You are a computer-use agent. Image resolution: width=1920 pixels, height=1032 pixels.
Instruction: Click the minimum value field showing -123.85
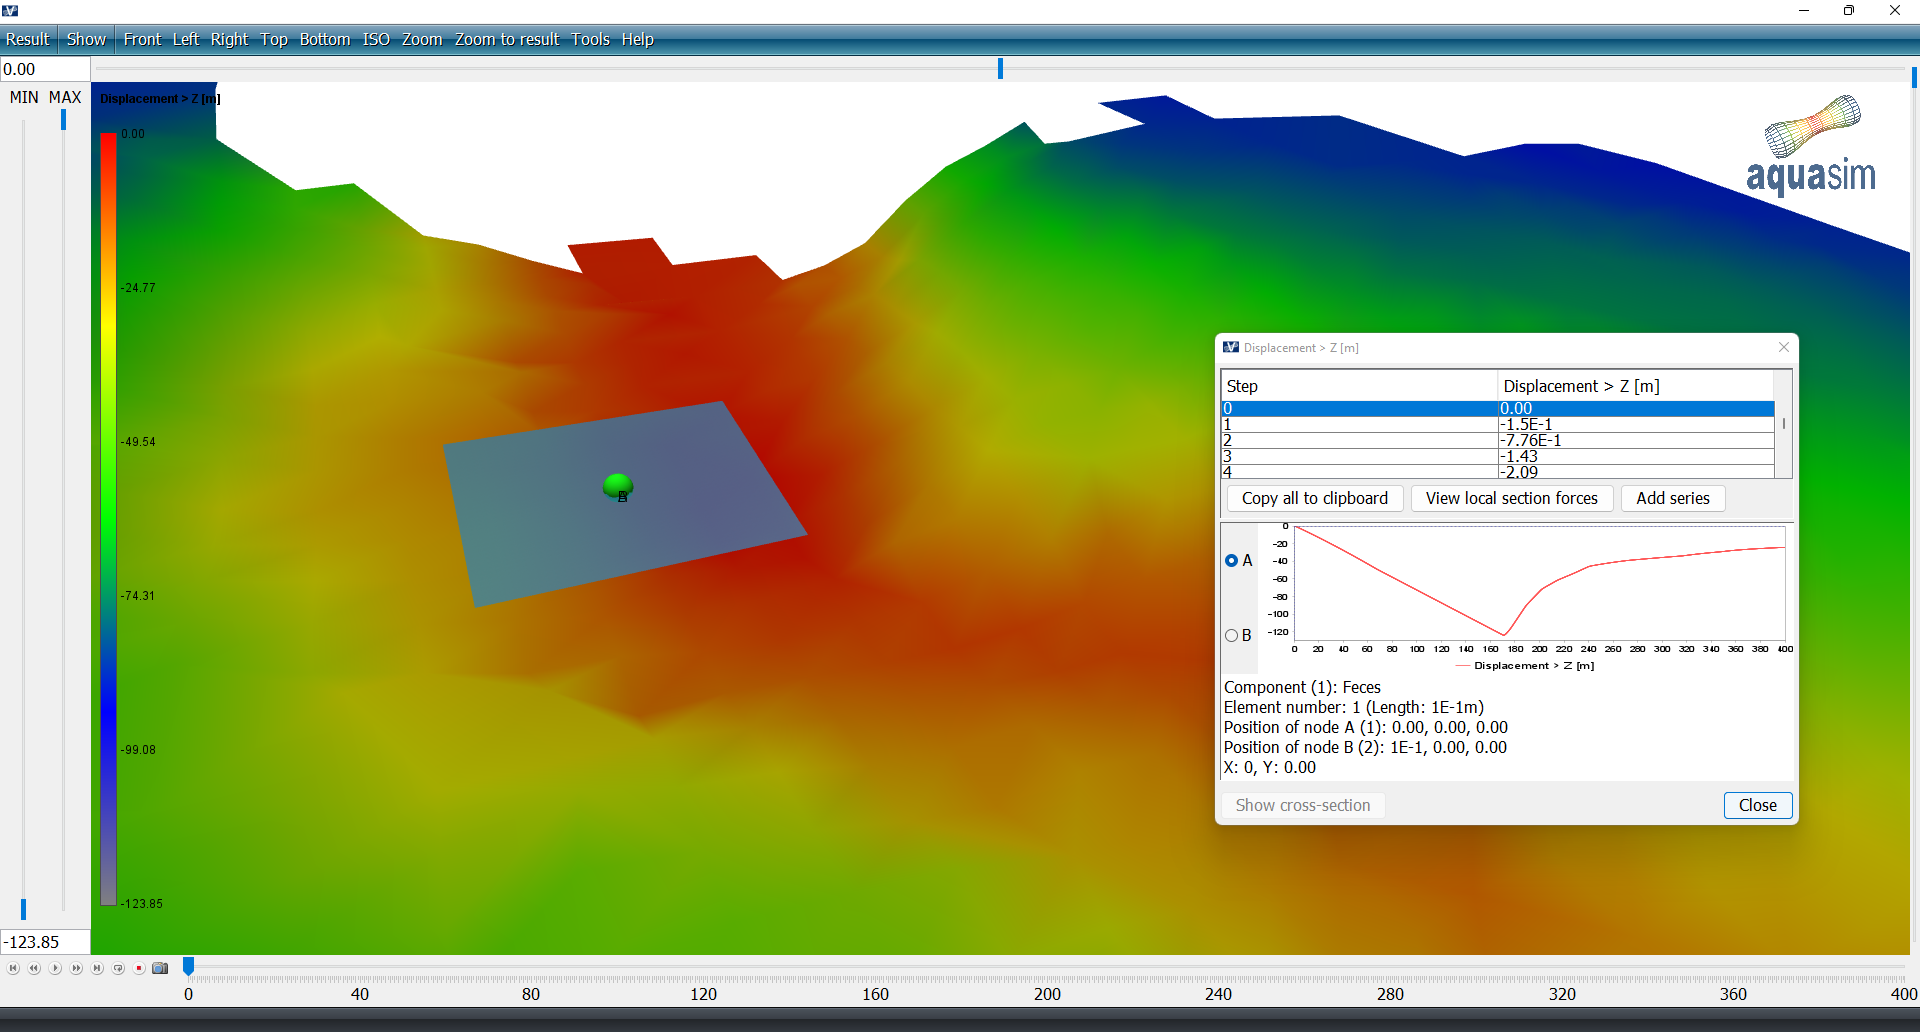click(45, 942)
